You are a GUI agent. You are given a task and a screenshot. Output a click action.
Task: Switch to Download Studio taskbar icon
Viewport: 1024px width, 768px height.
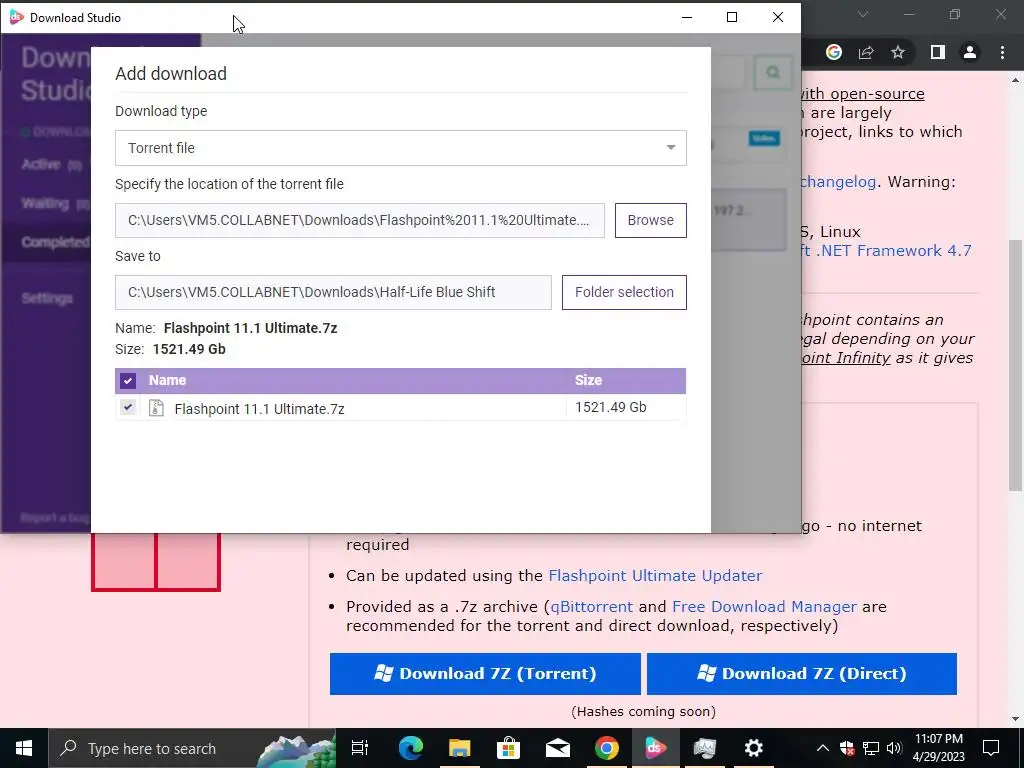tap(656, 748)
